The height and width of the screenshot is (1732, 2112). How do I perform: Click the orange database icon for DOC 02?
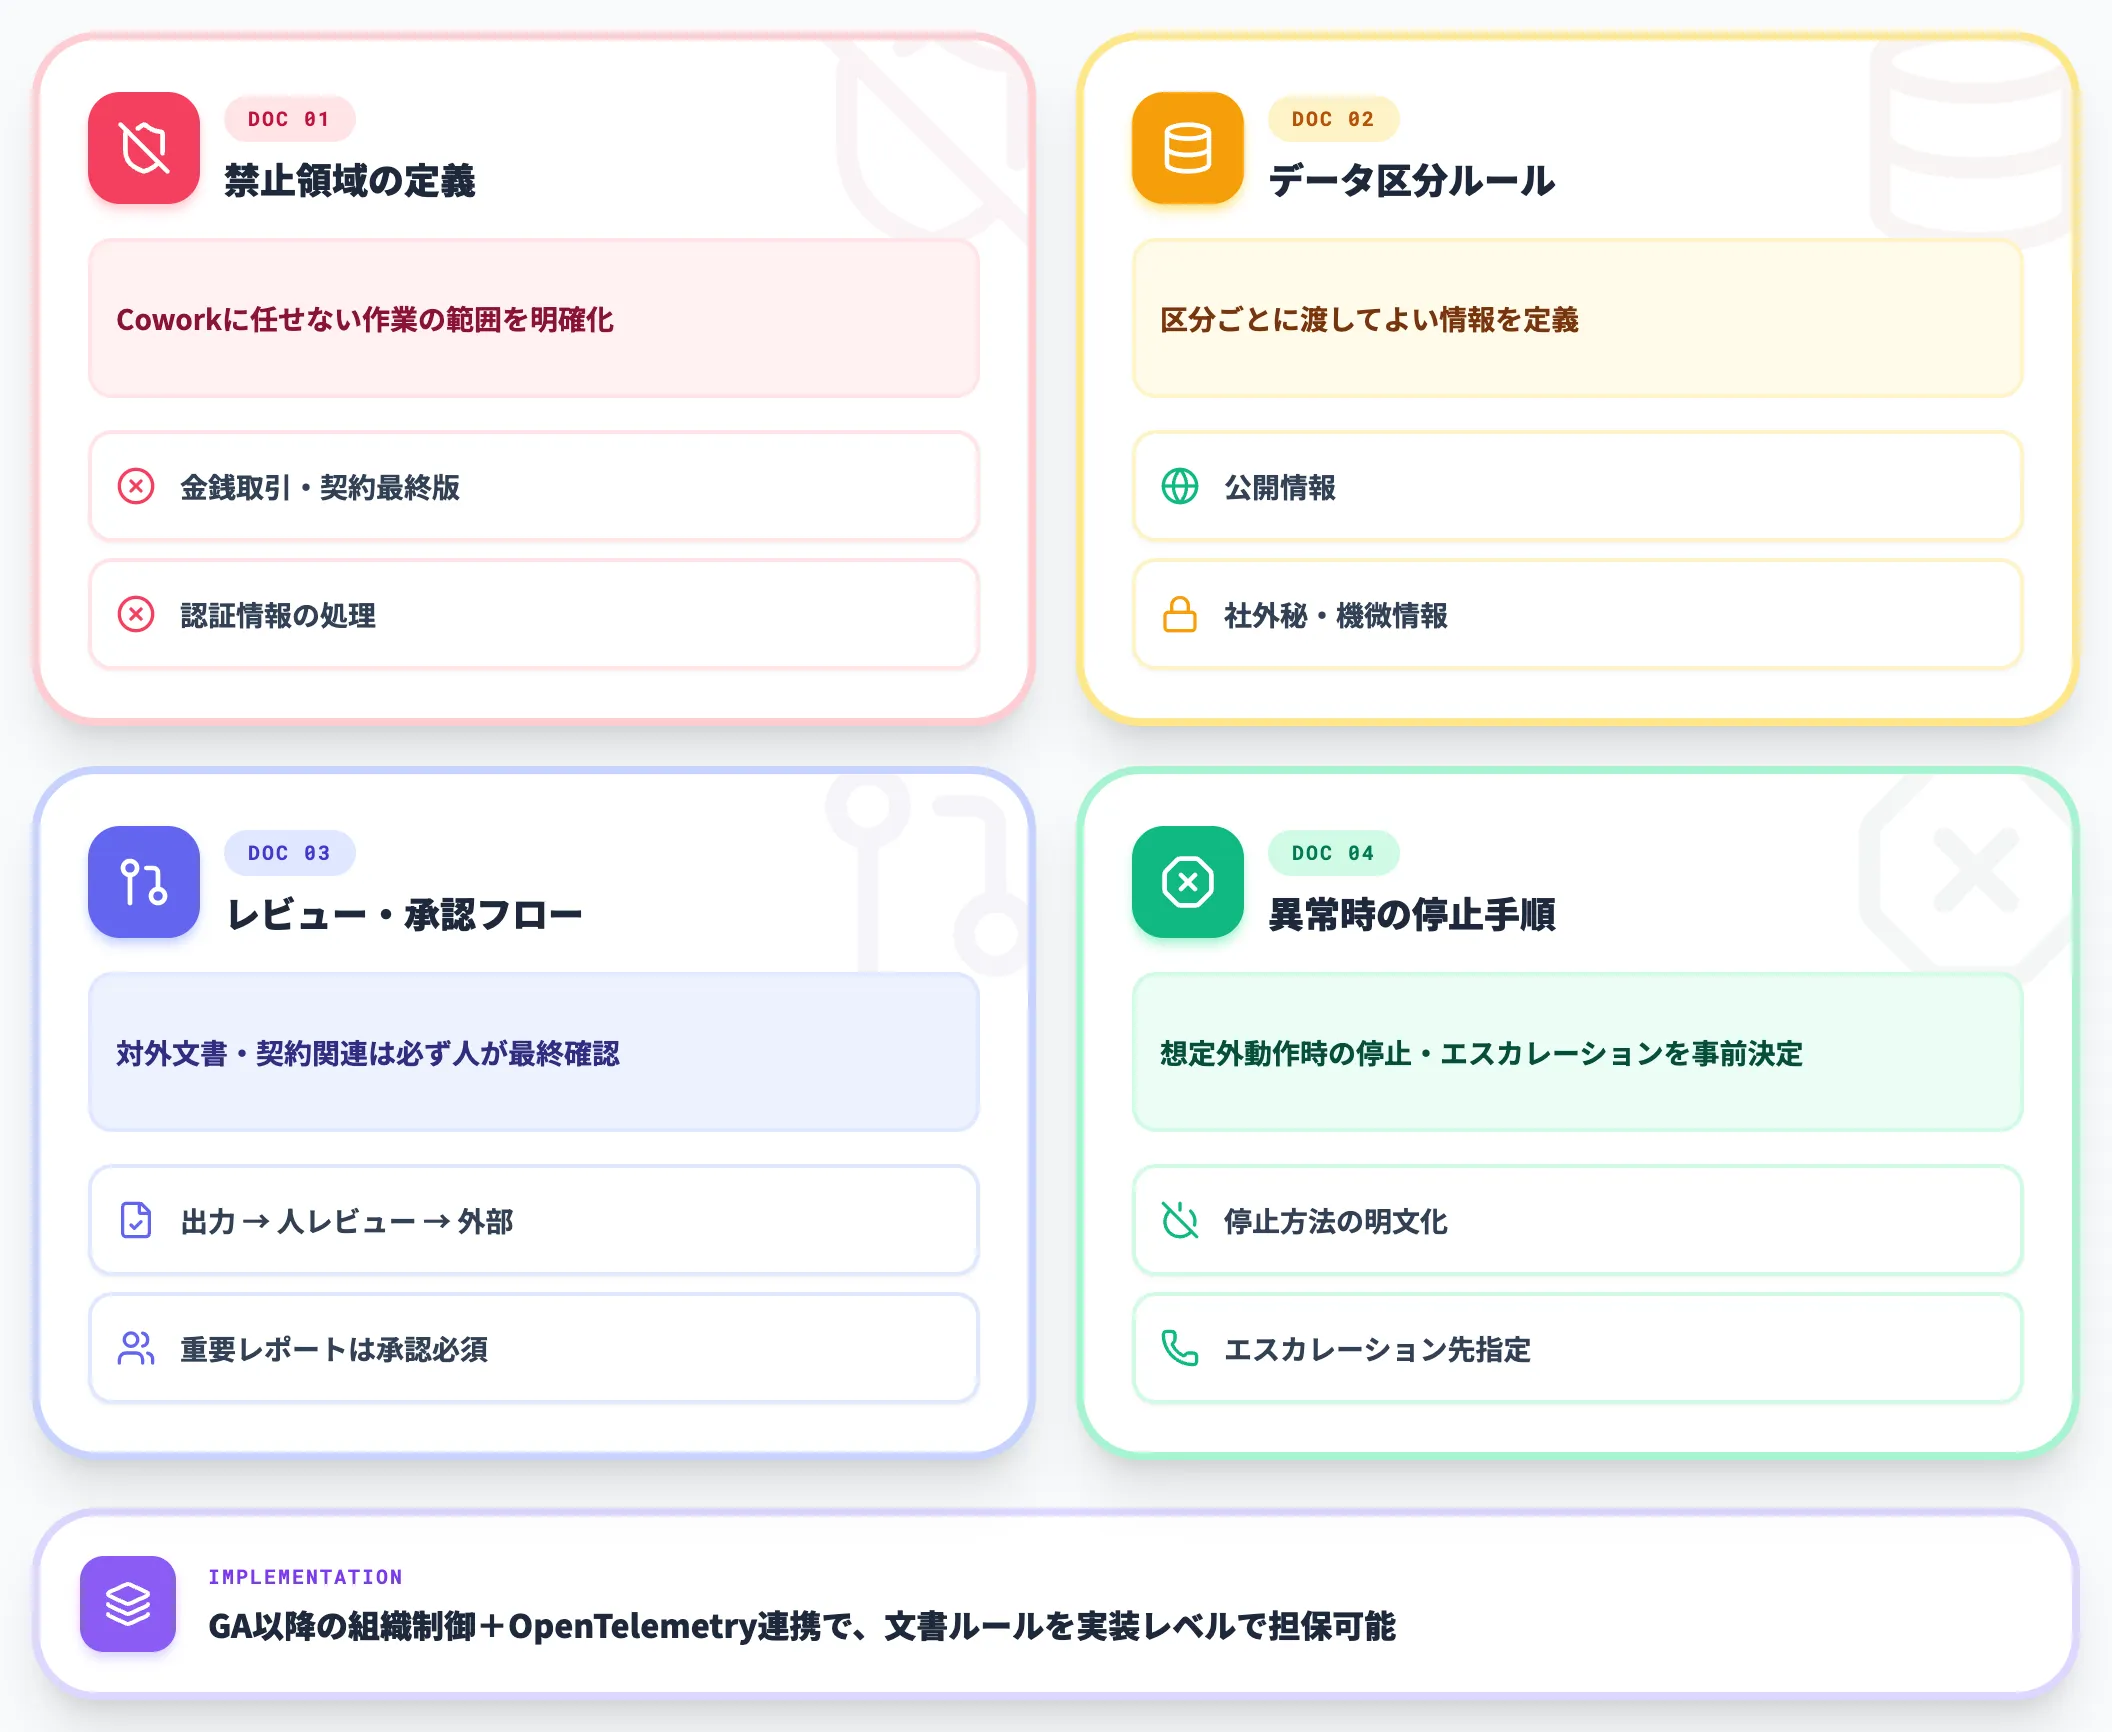(x=1188, y=148)
